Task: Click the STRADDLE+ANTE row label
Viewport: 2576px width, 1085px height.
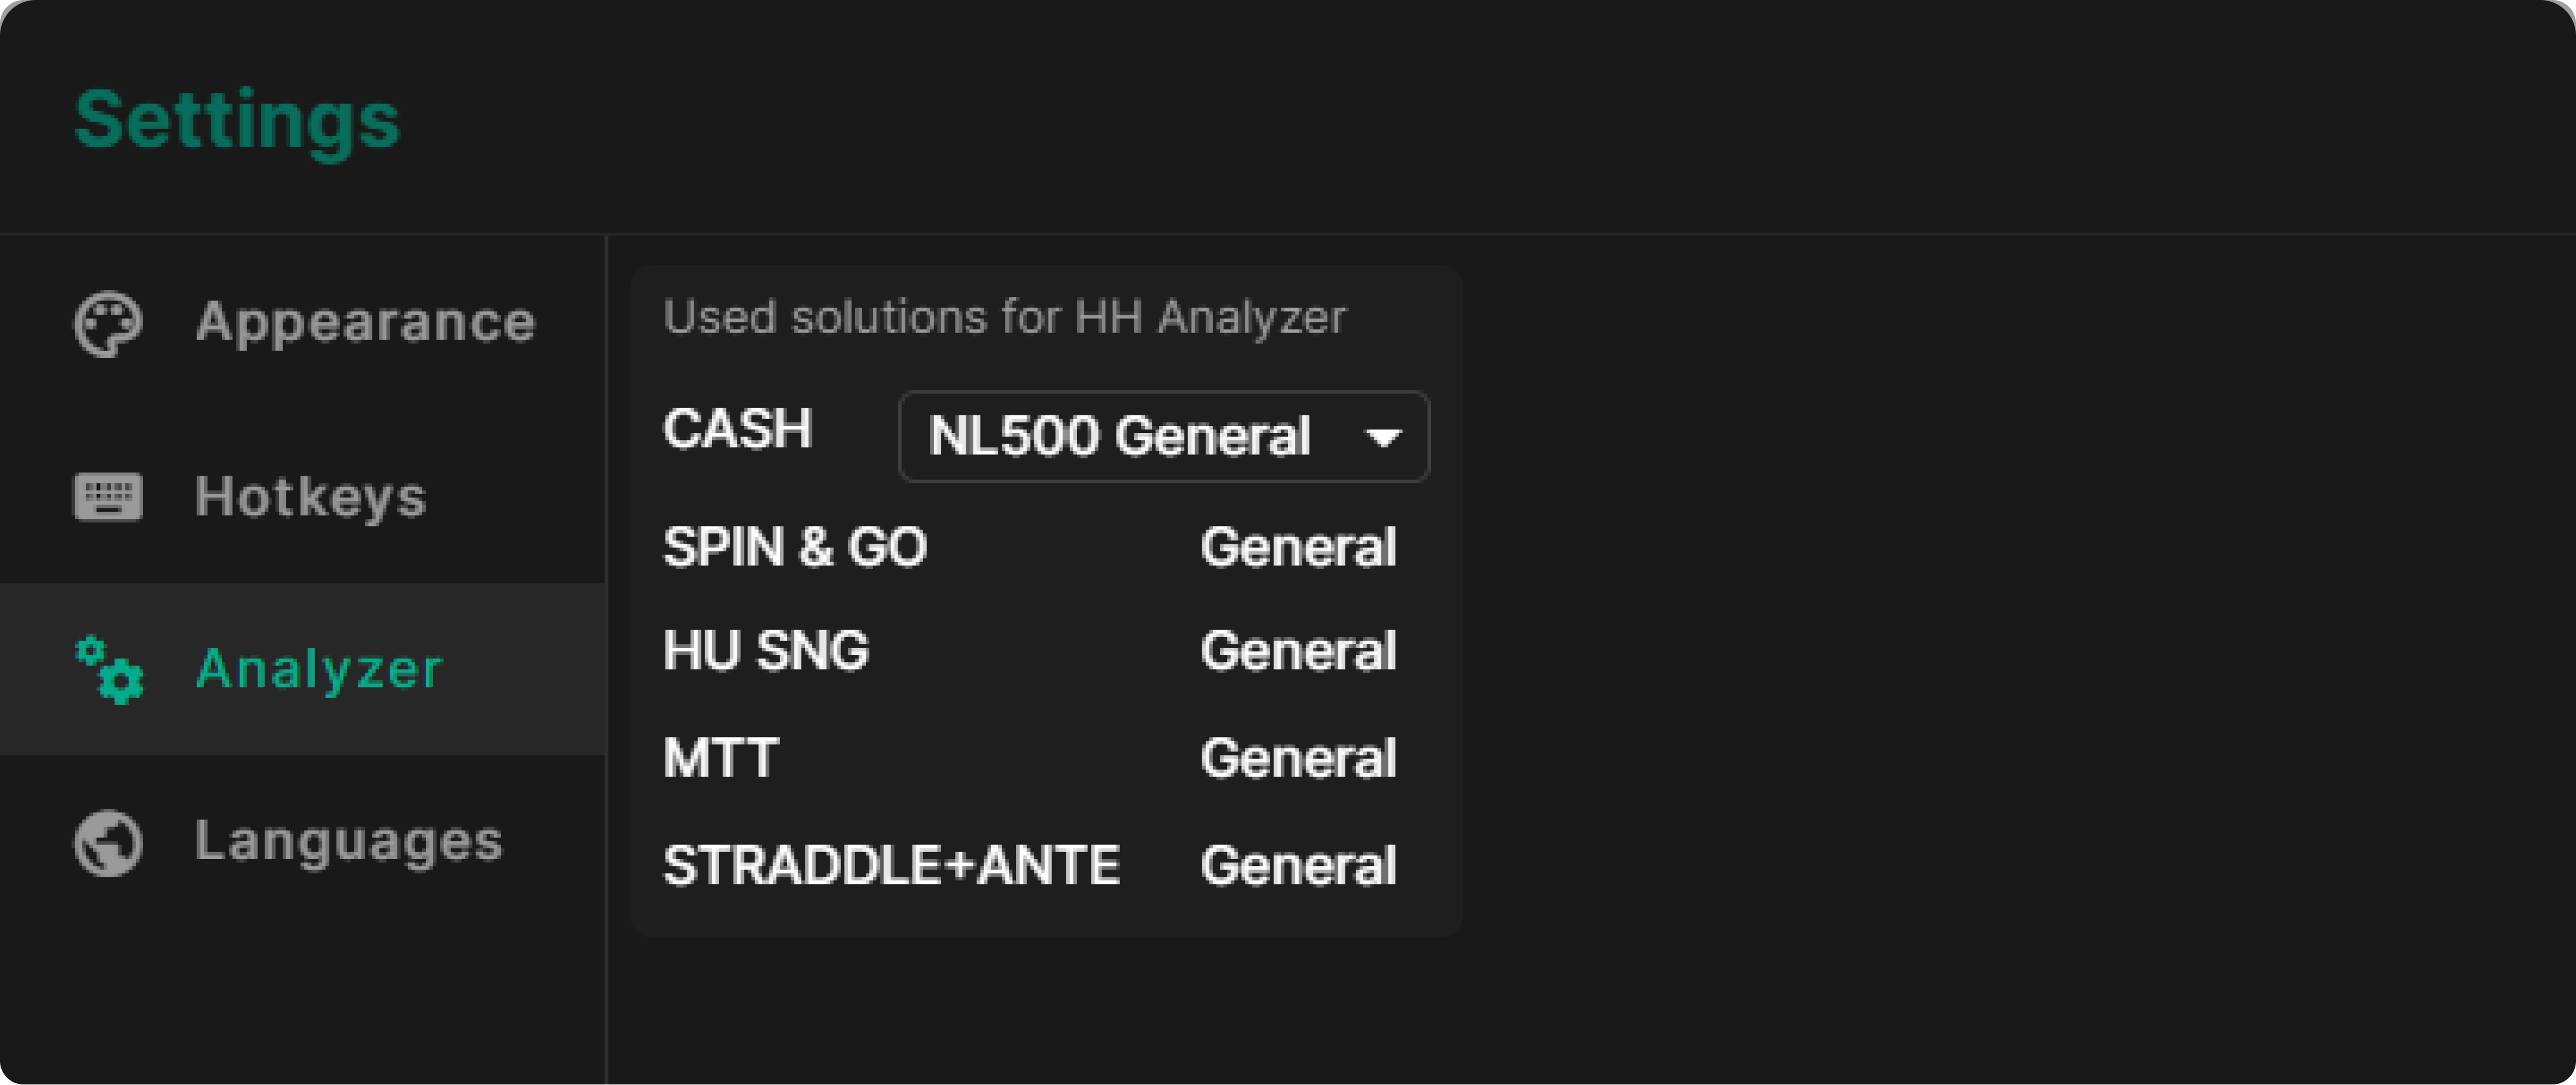Action: (x=891, y=865)
